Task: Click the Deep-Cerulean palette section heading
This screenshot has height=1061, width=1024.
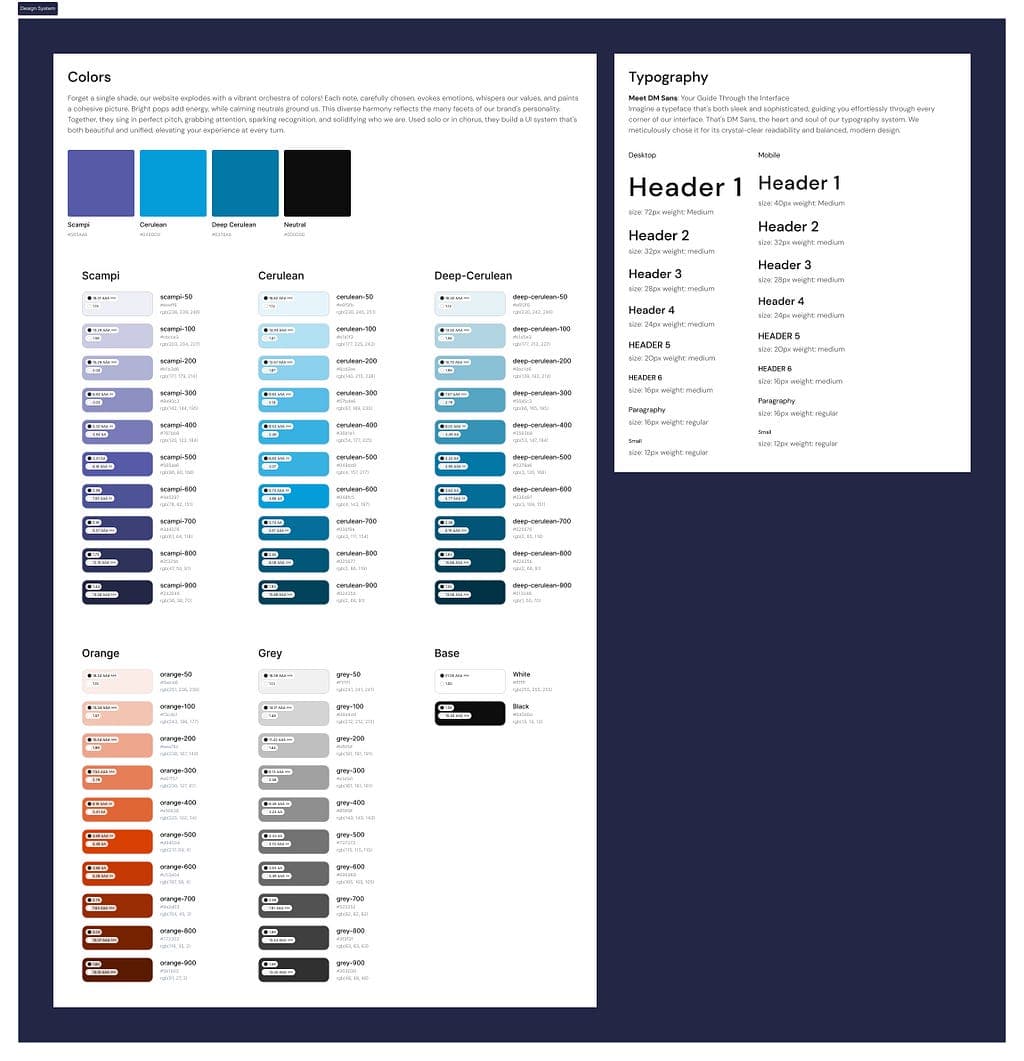Action: coord(473,275)
